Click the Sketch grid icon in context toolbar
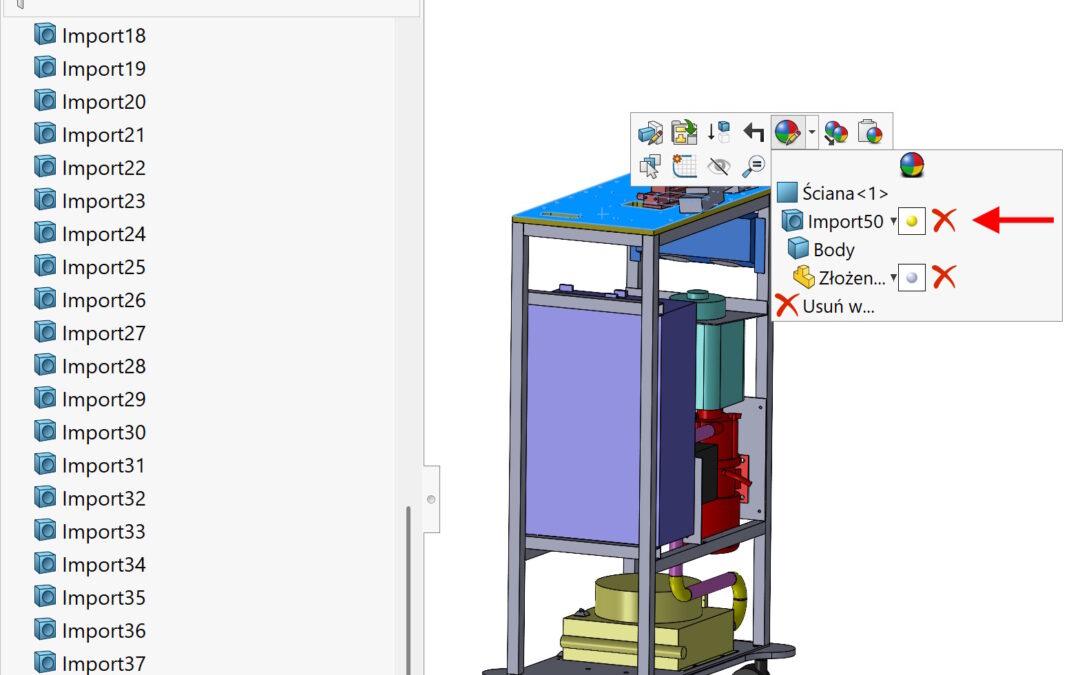Screen dimensions: 1080x675 pyautogui.click(x=684, y=166)
